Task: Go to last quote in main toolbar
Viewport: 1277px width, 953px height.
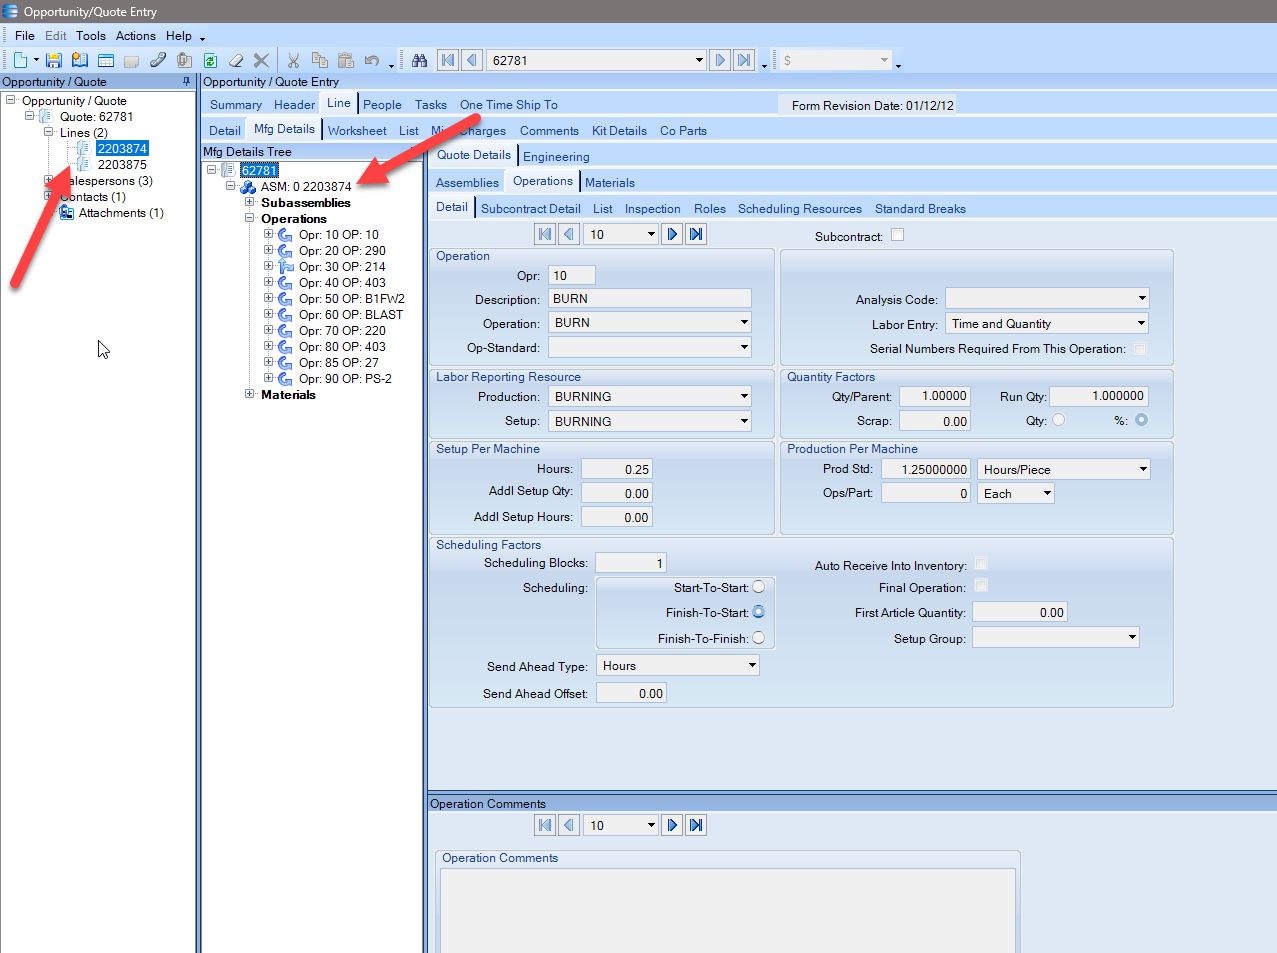Action: [x=744, y=60]
